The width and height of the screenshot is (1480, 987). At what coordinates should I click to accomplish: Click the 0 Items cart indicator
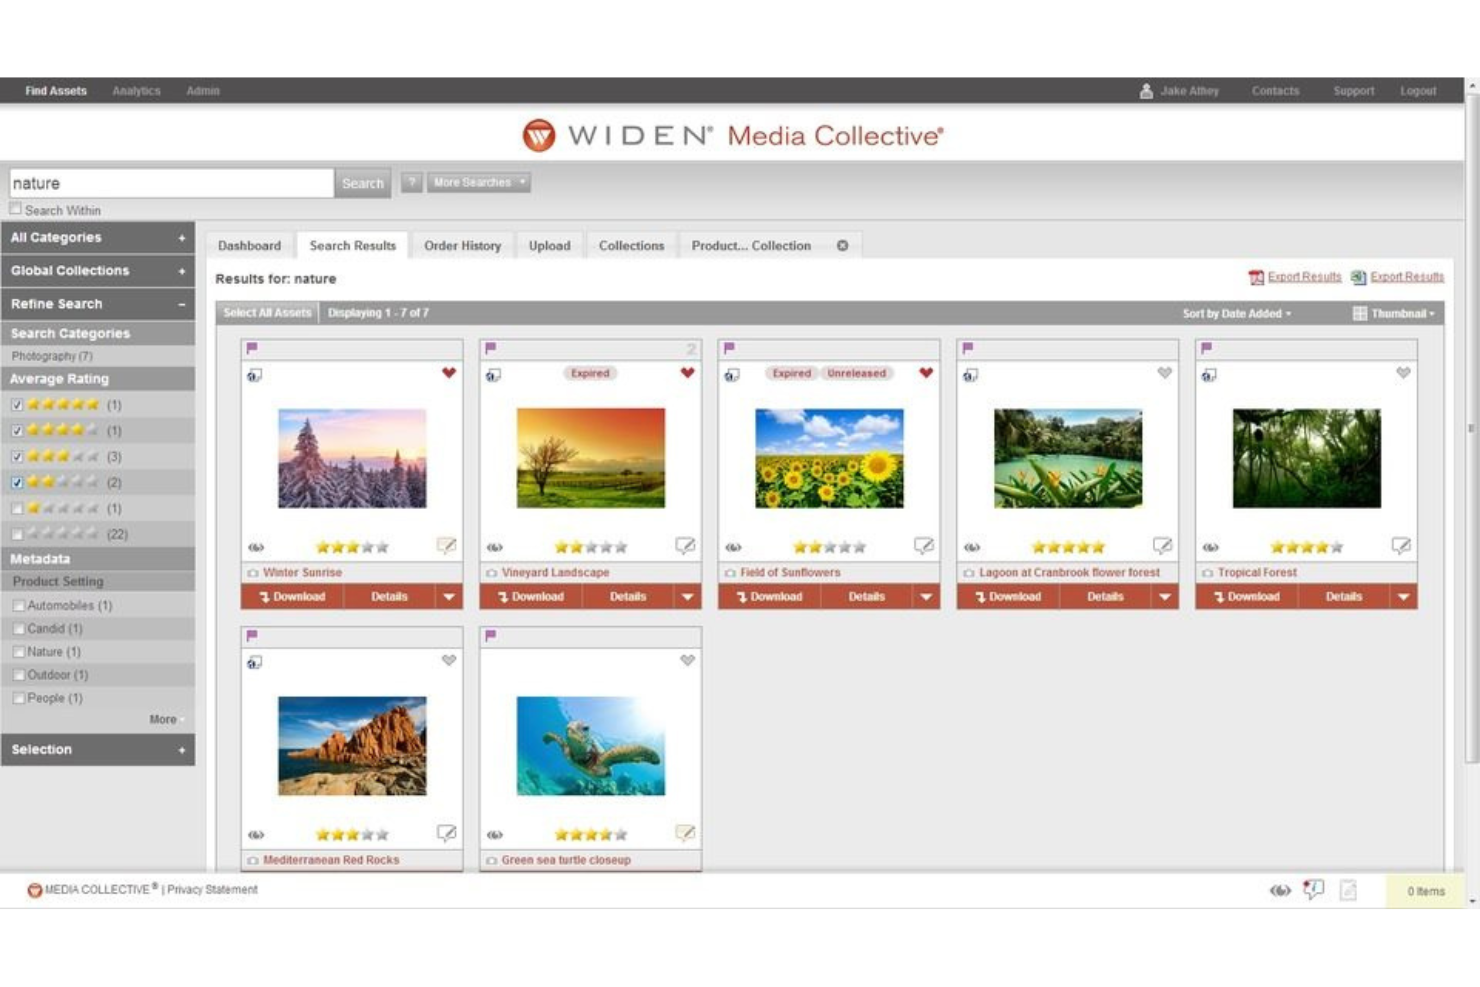pyautogui.click(x=1425, y=891)
